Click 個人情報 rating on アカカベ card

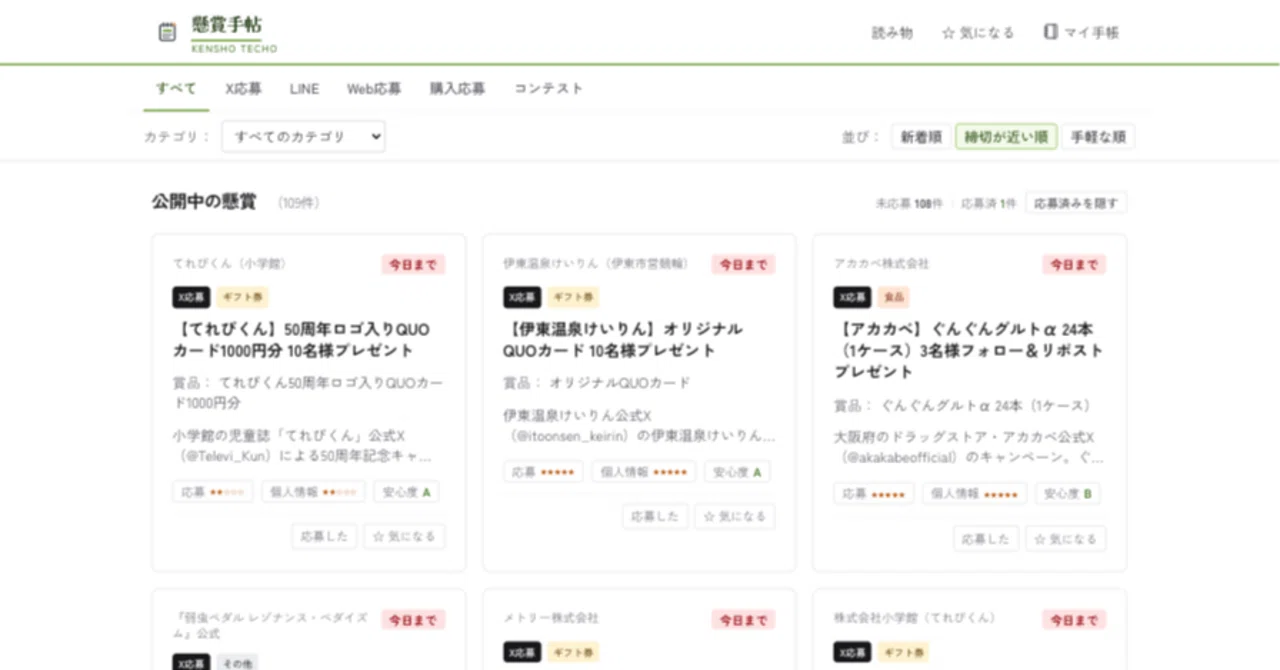click(975, 494)
